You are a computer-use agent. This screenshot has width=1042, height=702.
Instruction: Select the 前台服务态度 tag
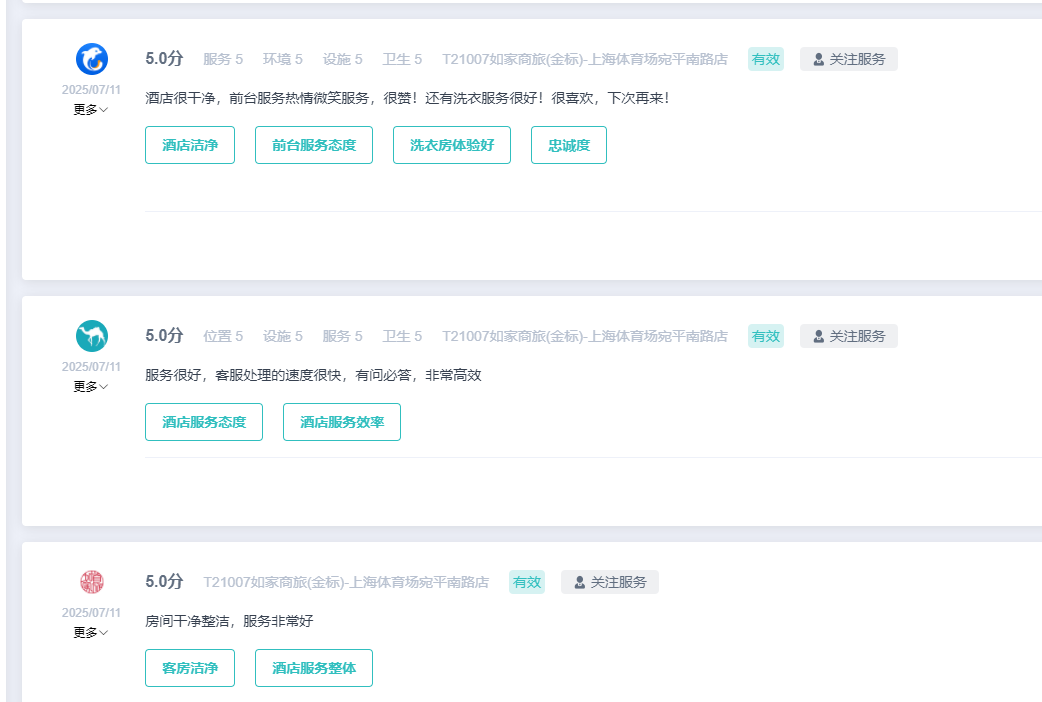coord(314,145)
